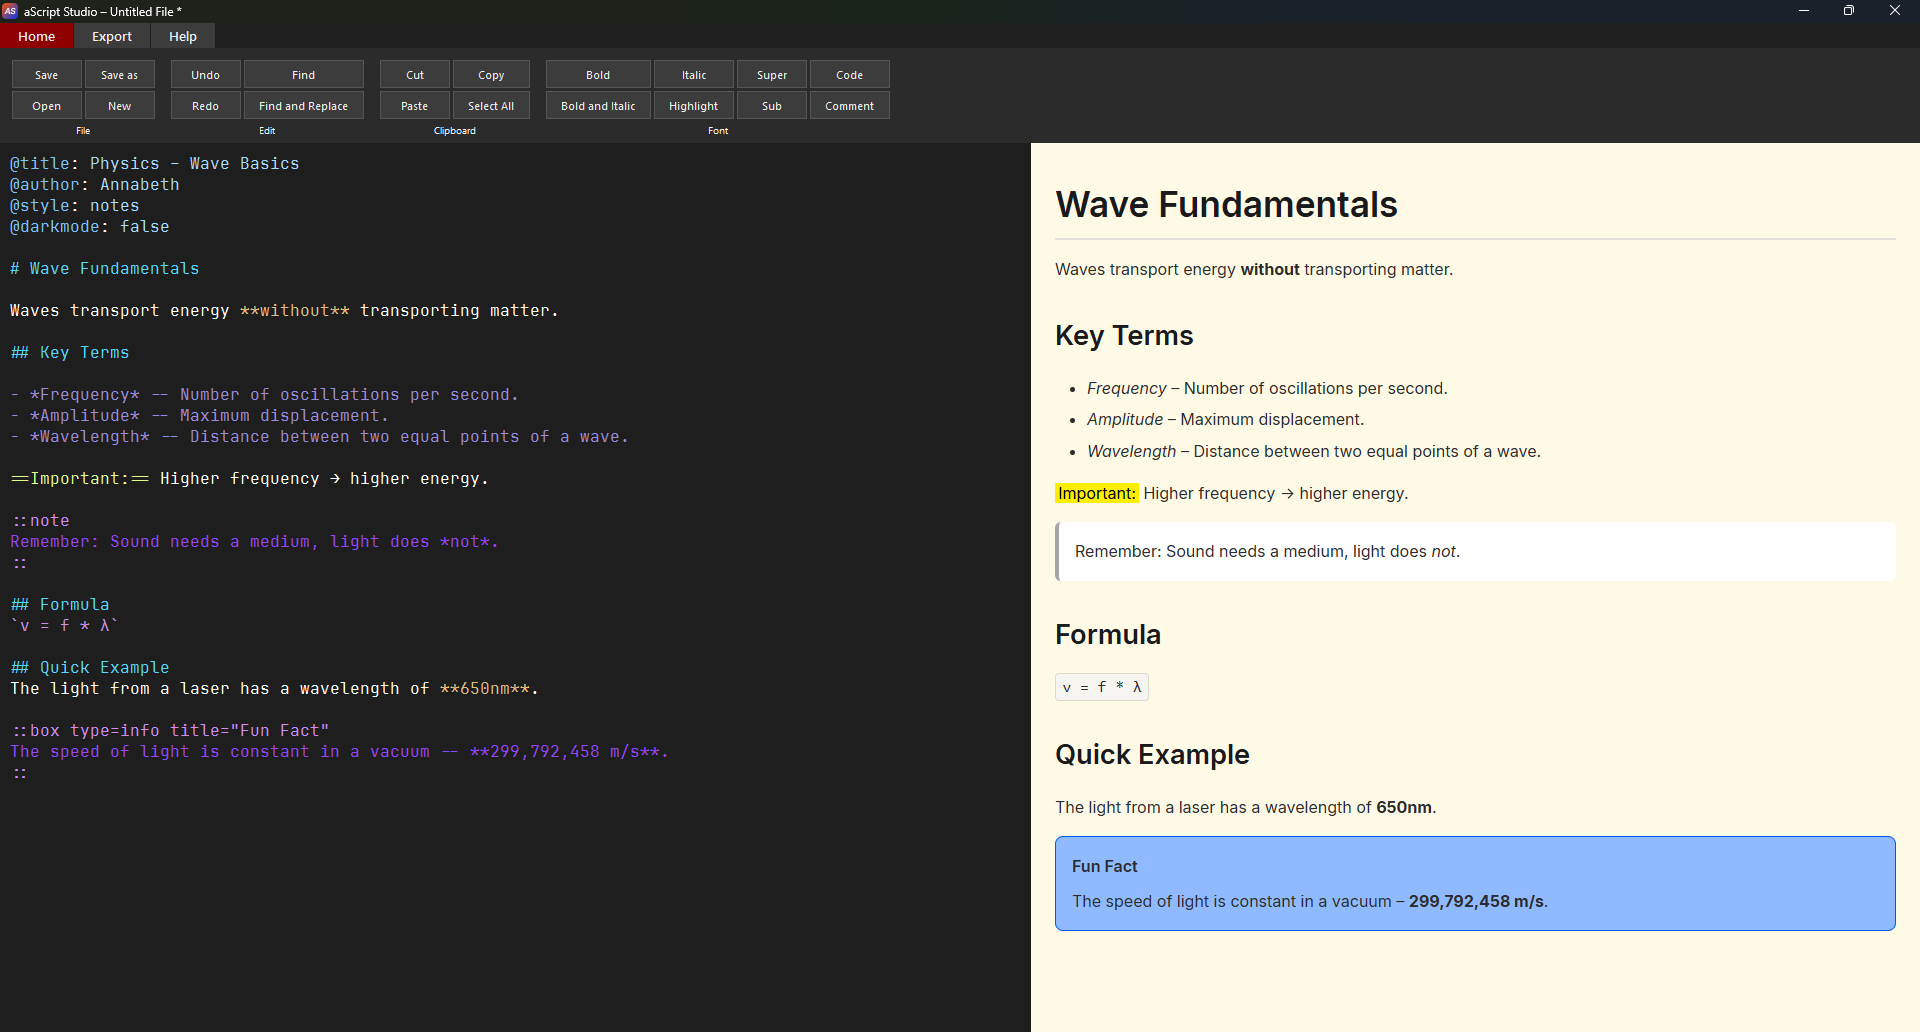The image size is (1920, 1032).
Task: Click the Paste button
Action: [414, 106]
